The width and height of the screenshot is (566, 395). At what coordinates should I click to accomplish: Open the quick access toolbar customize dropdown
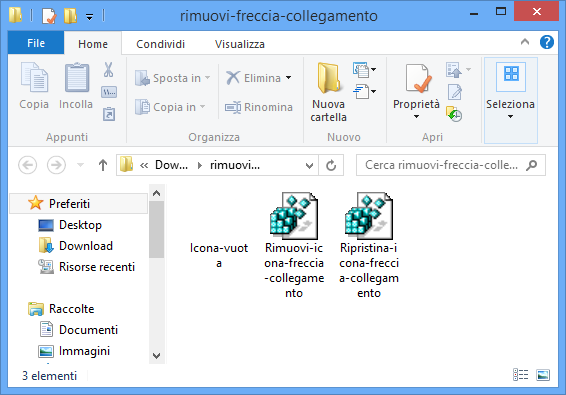coord(89,16)
